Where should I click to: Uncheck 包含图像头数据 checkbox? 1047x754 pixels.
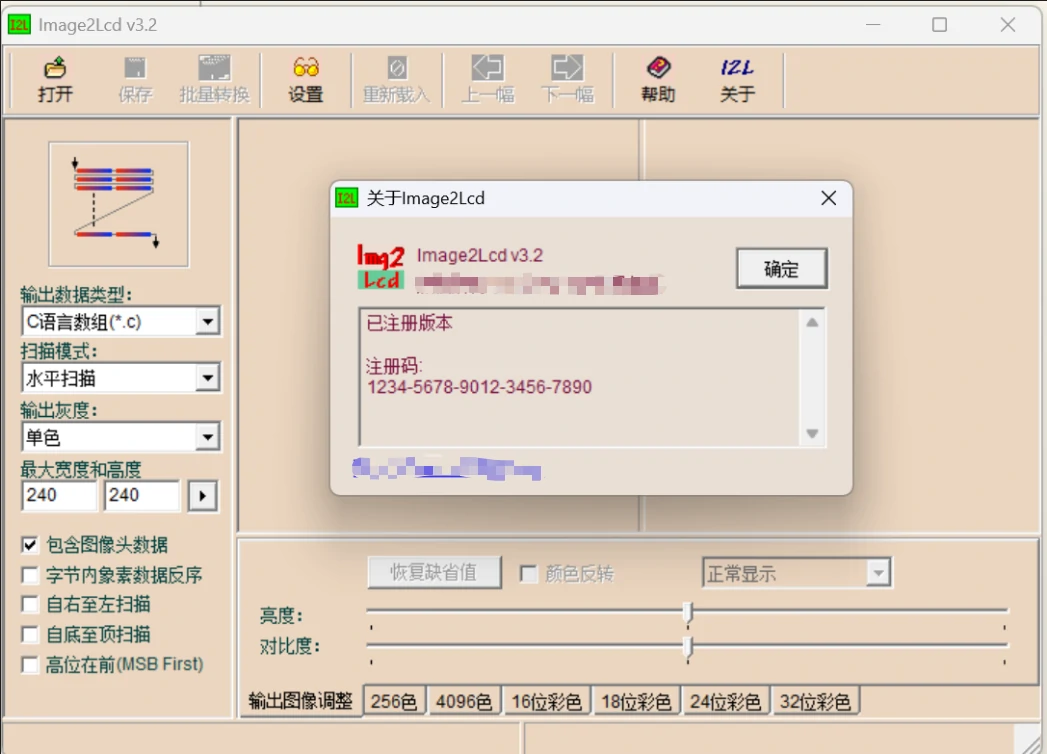pyautogui.click(x=30, y=546)
